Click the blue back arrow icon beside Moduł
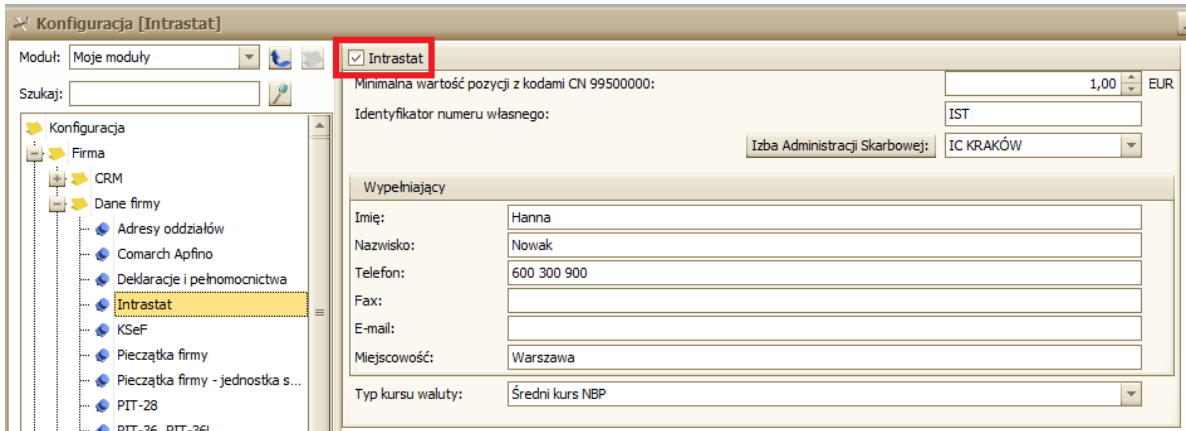The image size is (1186, 431). (281, 59)
